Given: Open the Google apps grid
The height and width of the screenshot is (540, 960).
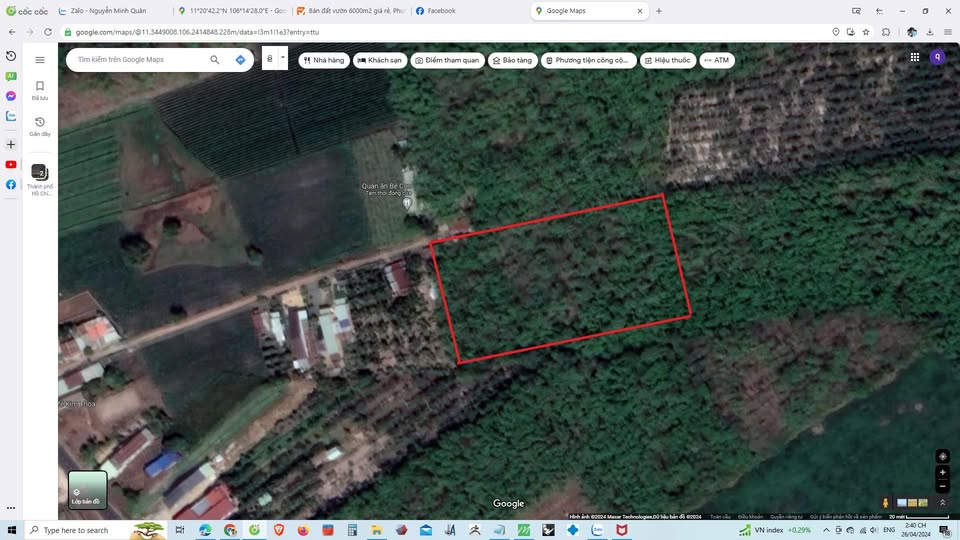Looking at the screenshot, I should [914, 58].
